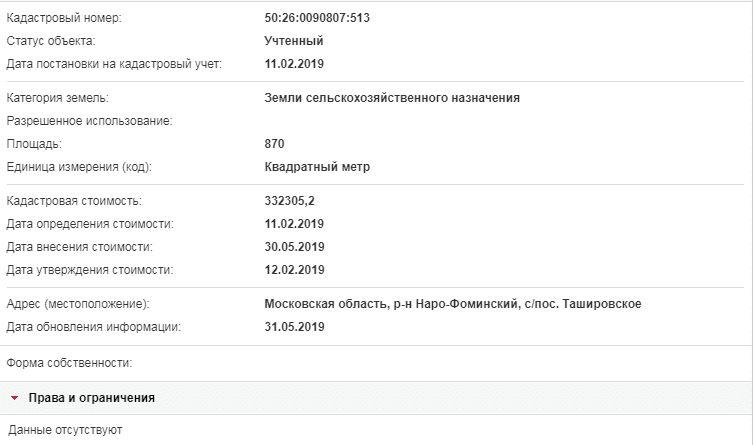
Task: Click the Учтенный status value
Action: pyautogui.click(x=293, y=41)
